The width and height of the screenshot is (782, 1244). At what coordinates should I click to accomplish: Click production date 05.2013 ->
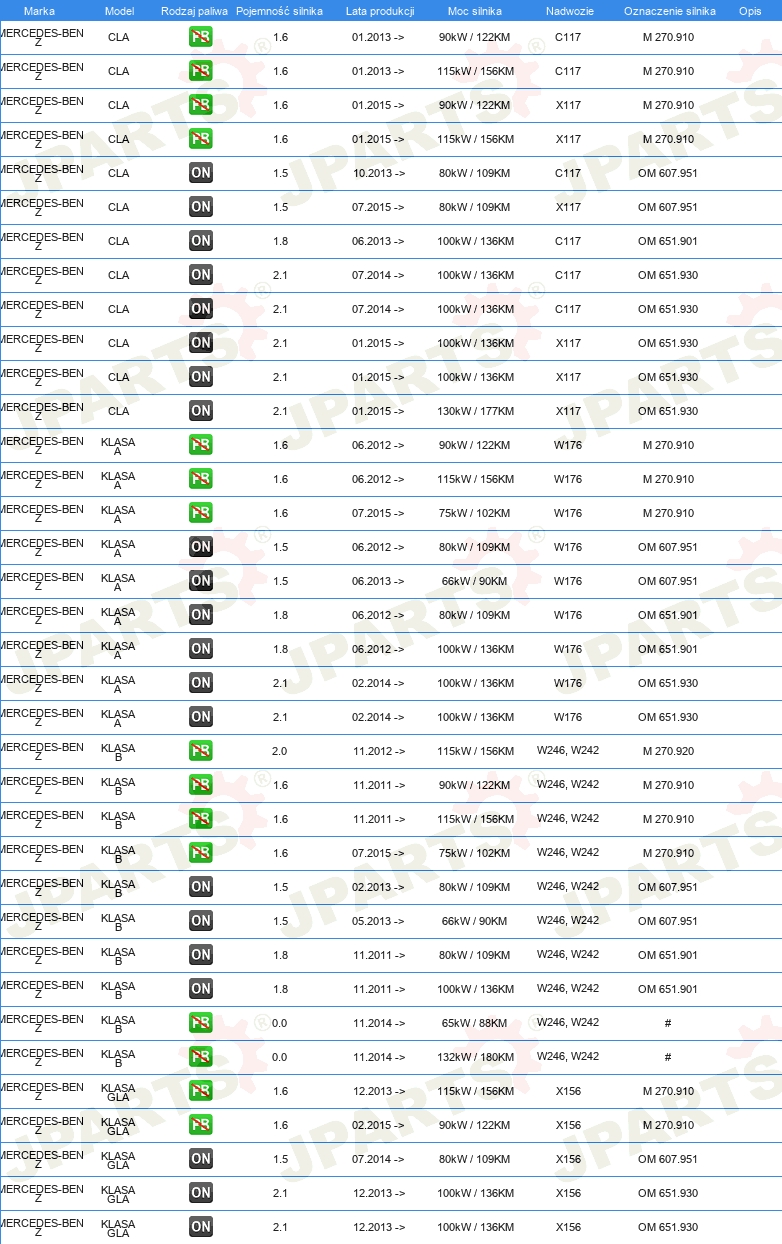tap(379, 921)
